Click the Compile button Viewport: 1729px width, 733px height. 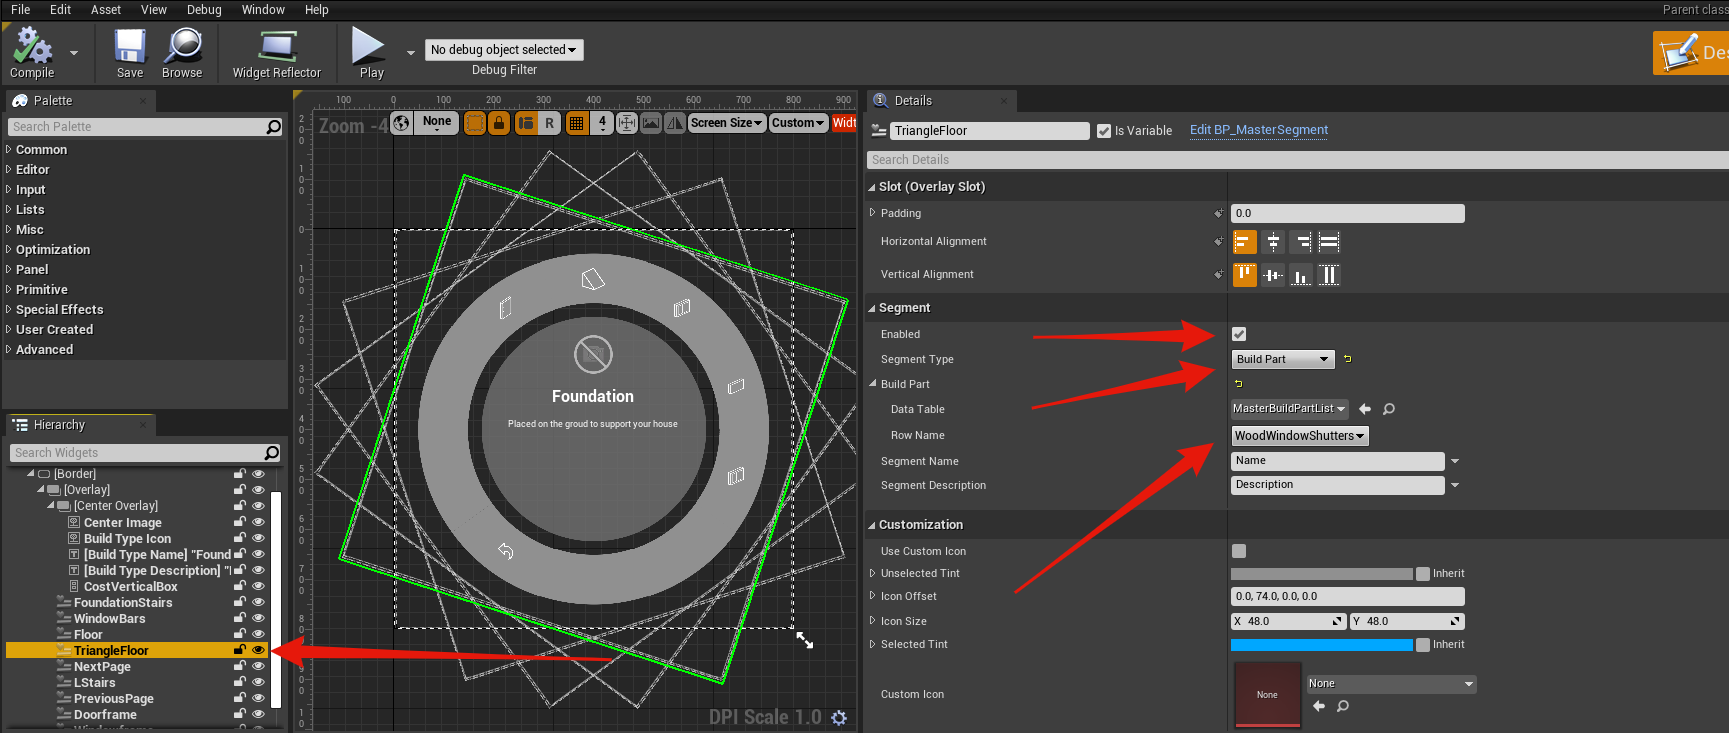pyautogui.click(x=32, y=53)
